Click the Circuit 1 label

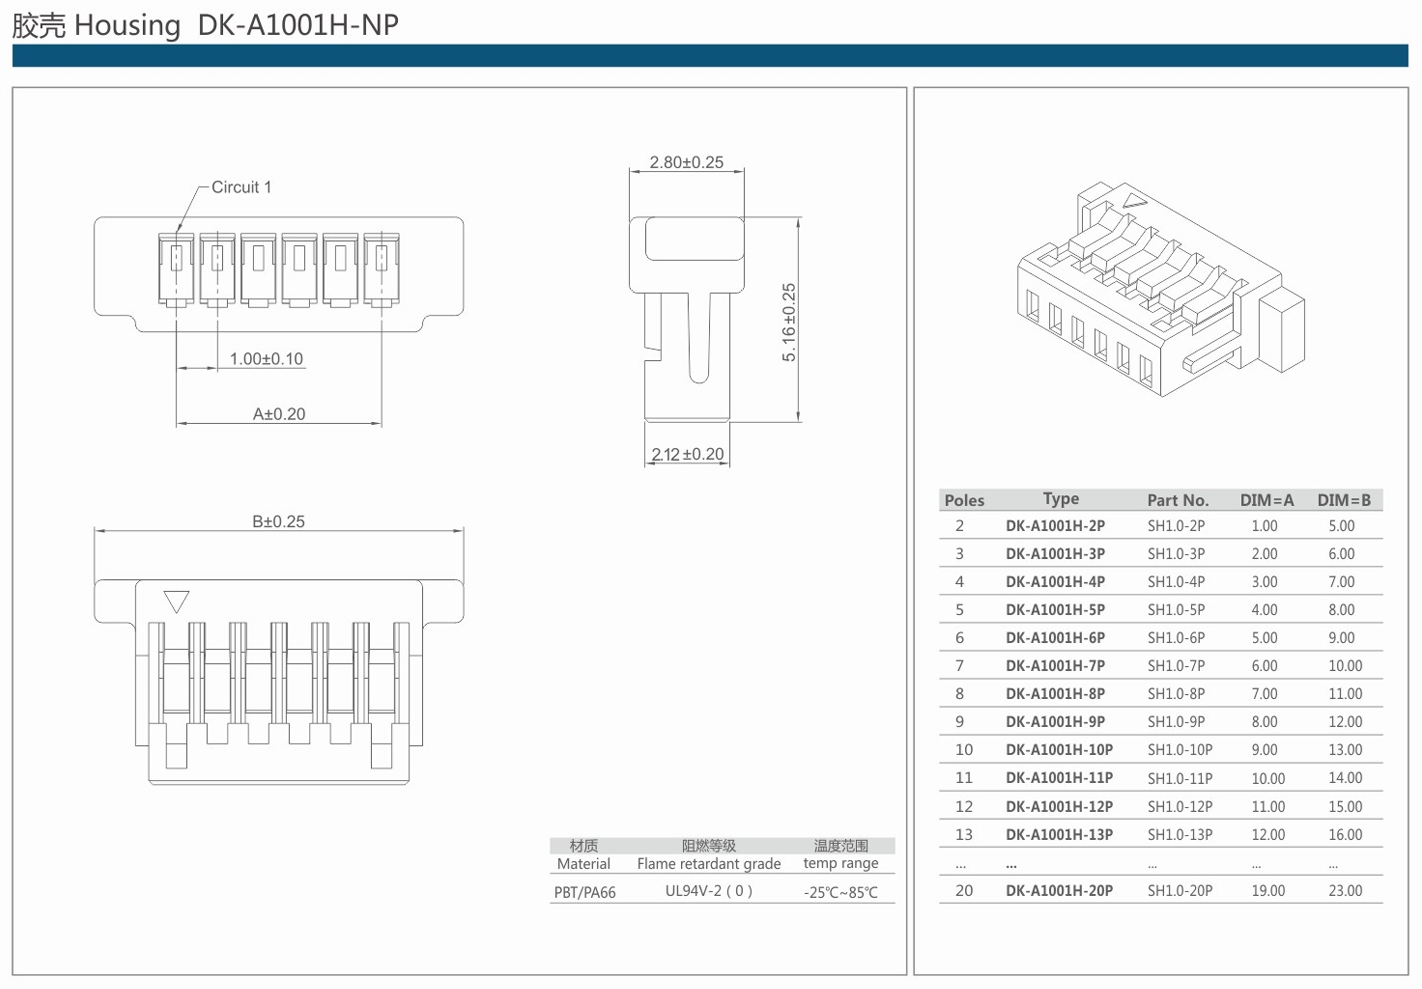click(241, 187)
